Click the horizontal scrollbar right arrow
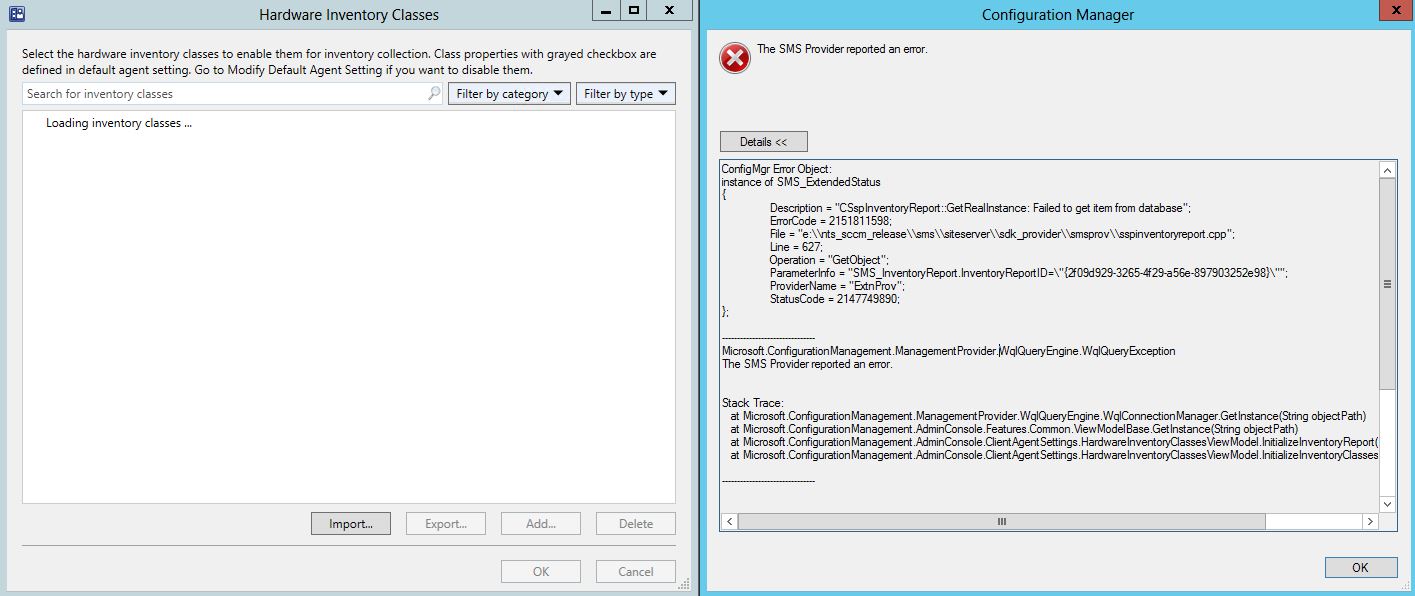Viewport: 1415px width, 596px height. pyautogui.click(x=1369, y=522)
